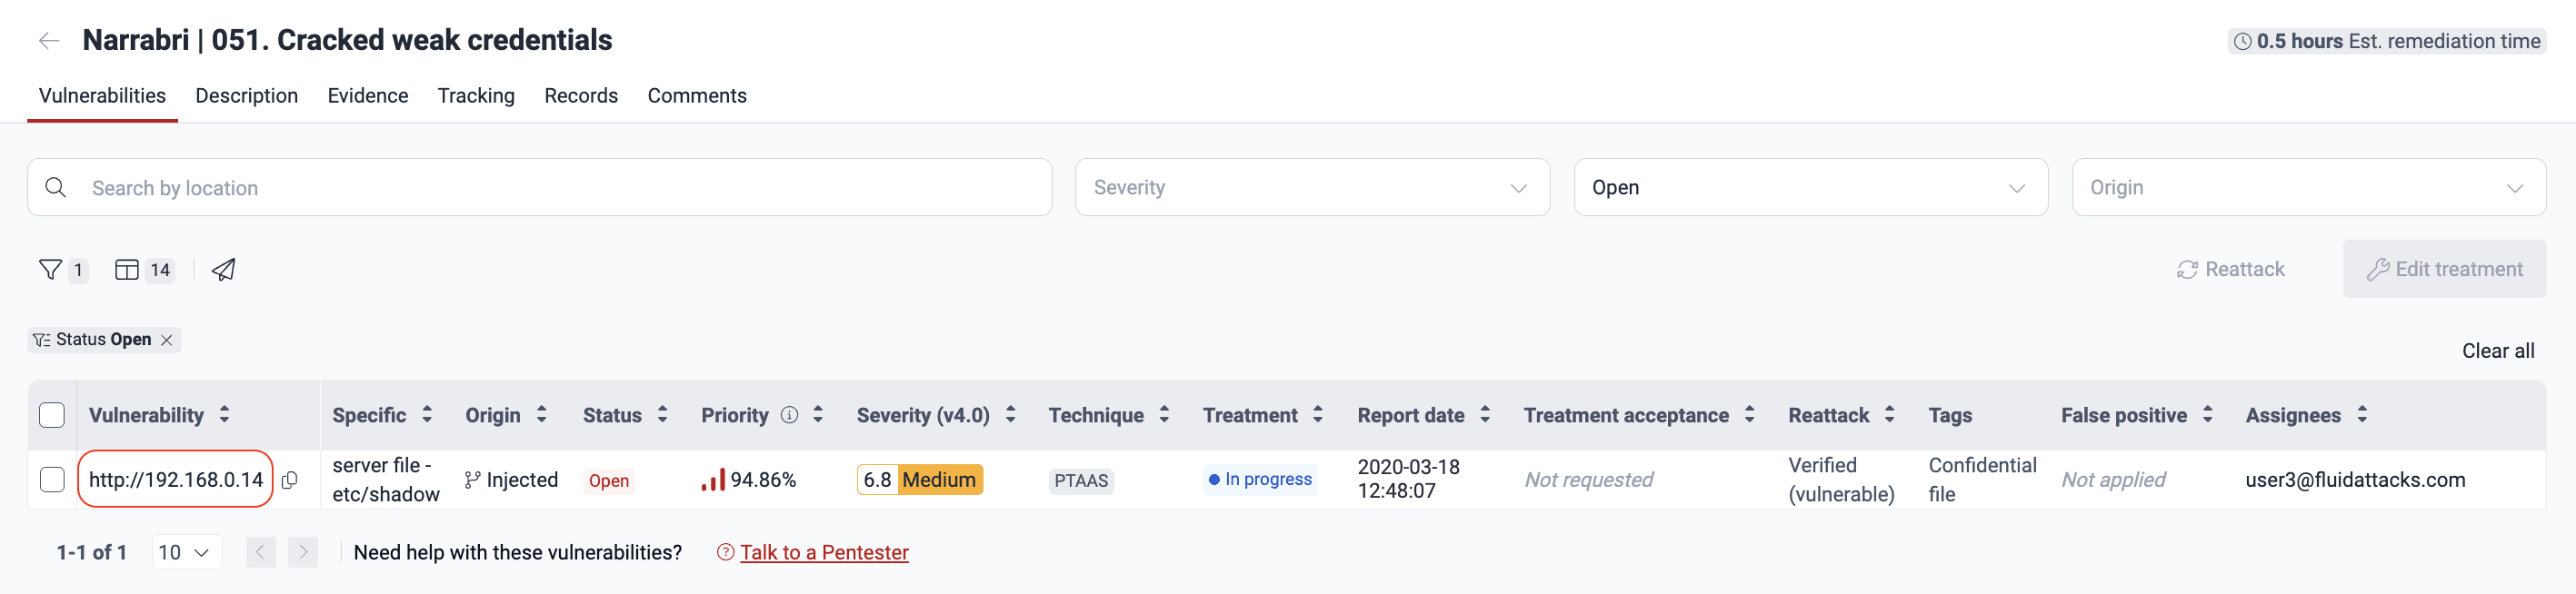Remove the Status Open filter chip

(166, 339)
